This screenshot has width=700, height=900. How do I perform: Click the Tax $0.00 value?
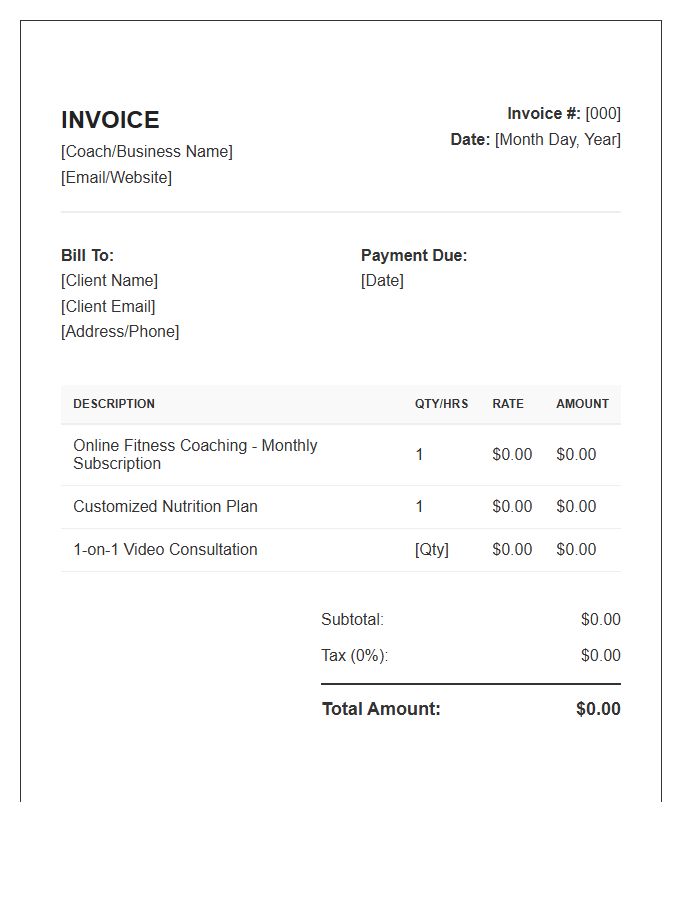601,655
